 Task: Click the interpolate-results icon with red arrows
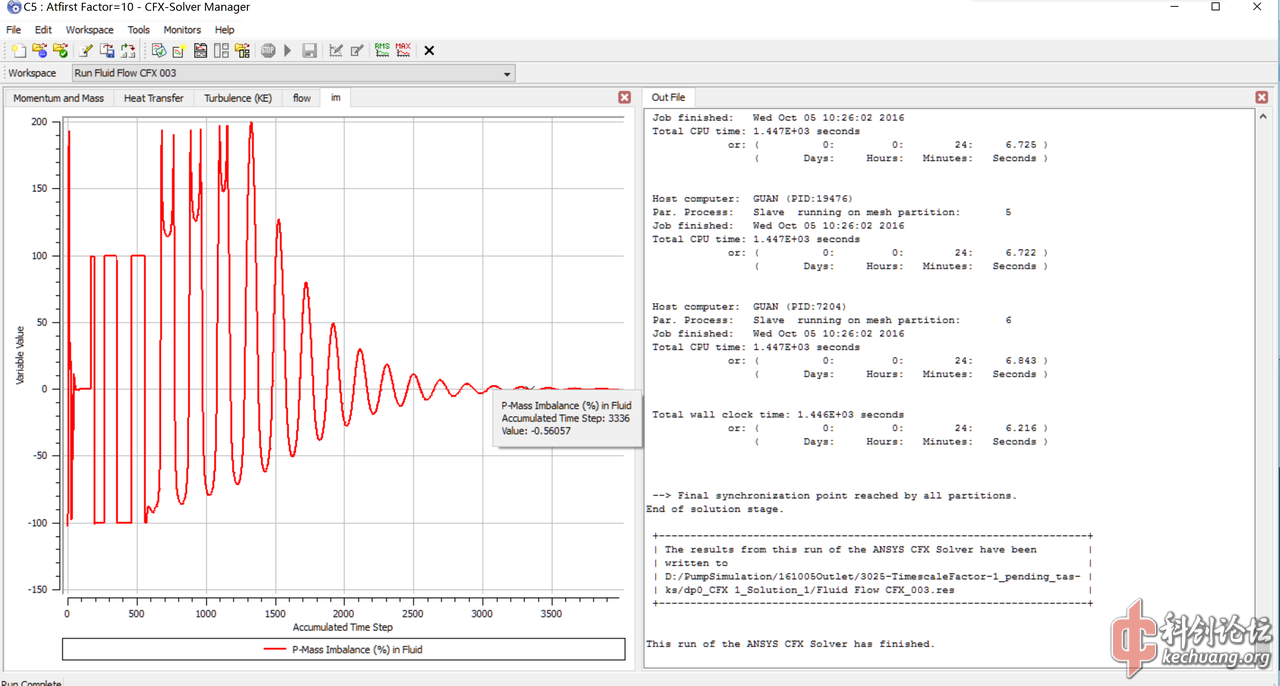[x=128, y=50]
